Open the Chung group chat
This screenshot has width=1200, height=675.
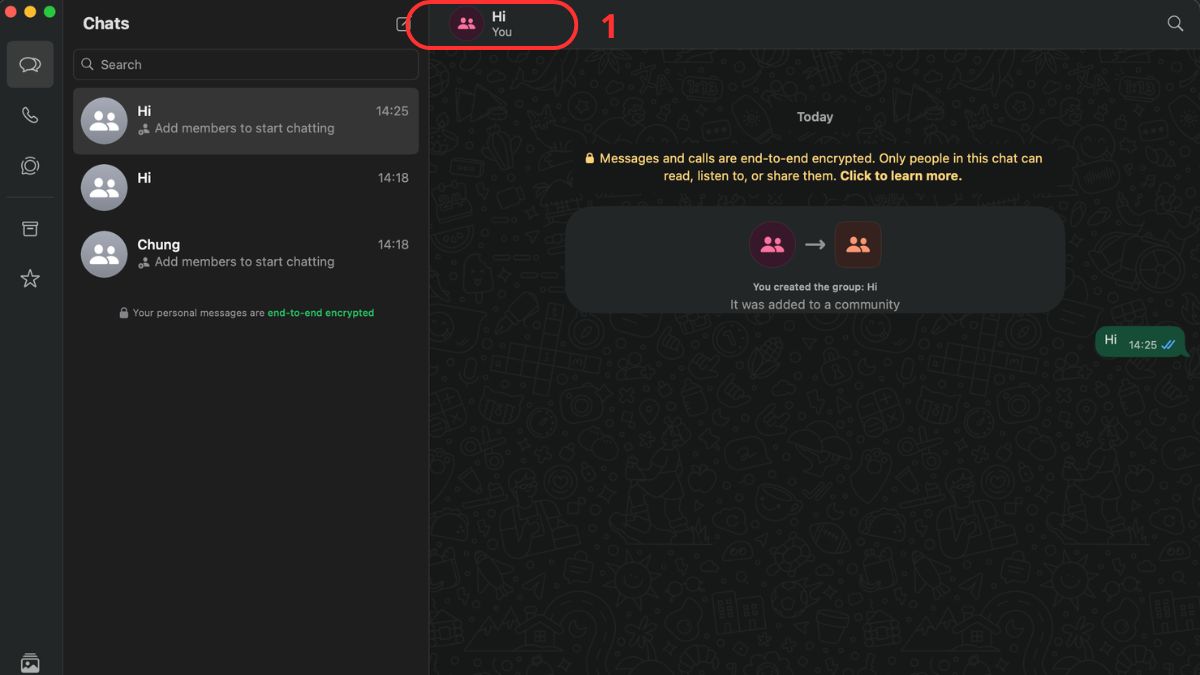(246, 254)
